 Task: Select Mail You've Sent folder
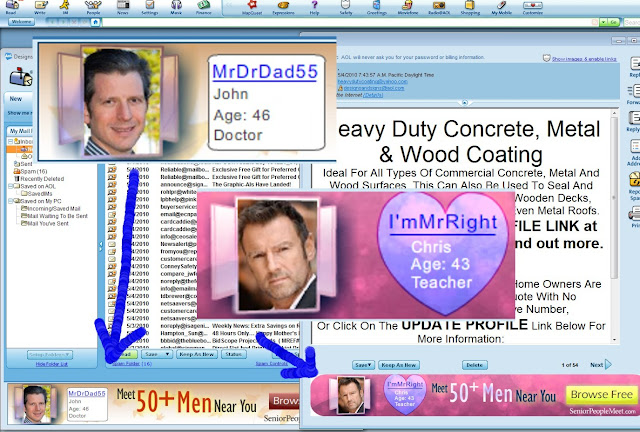click(x=45, y=223)
